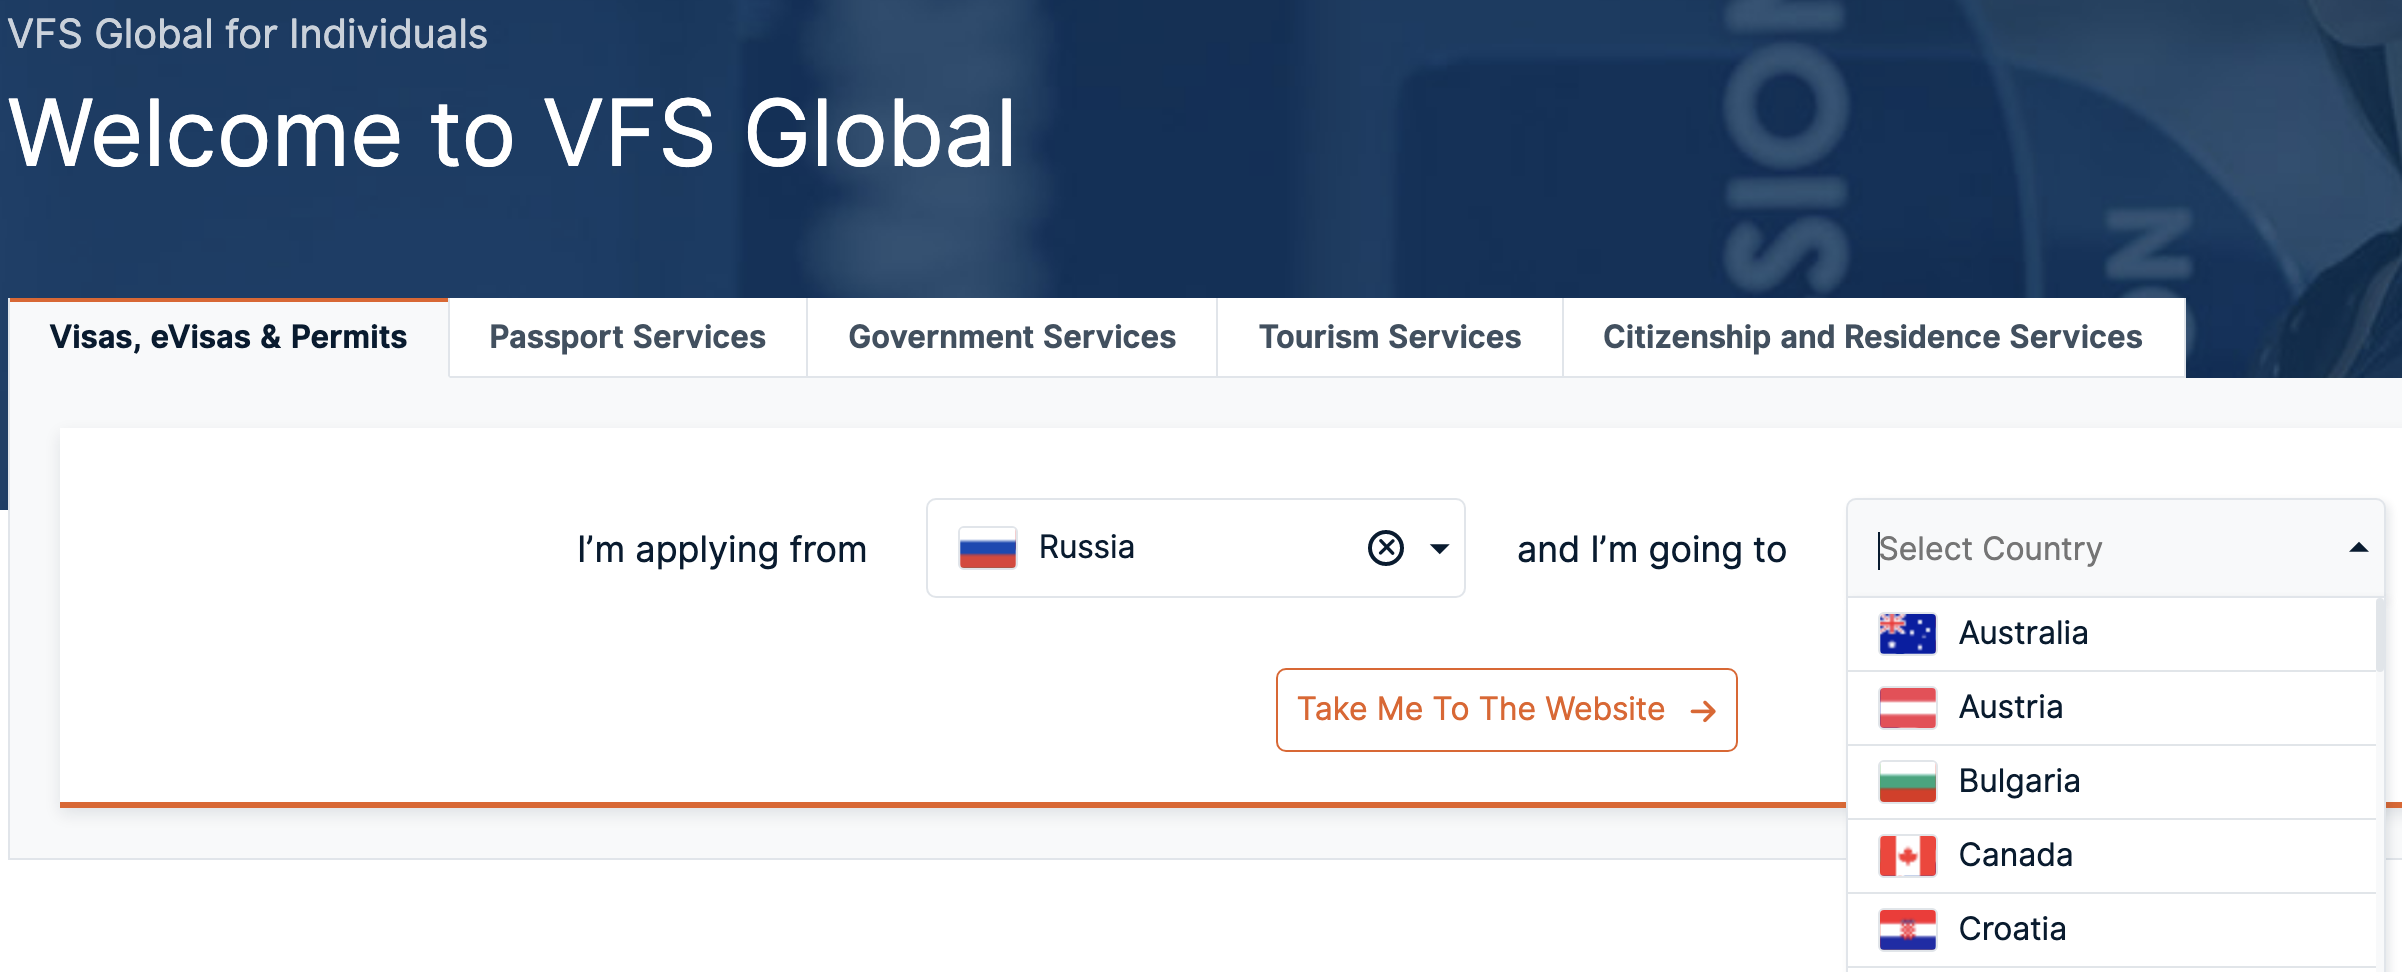This screenshot has width=2402, height=972.
Task: Open the Passport Services tab
Action: click(627, 338)
